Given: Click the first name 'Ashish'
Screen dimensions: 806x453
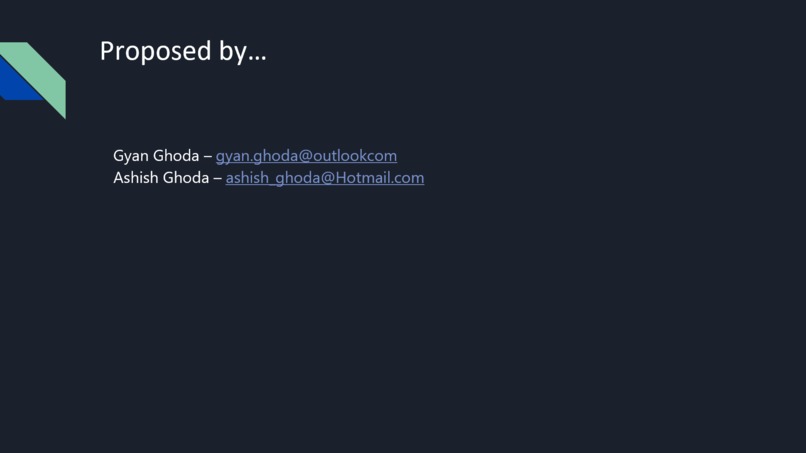Looking at the screenshot, I should [136, 178].
